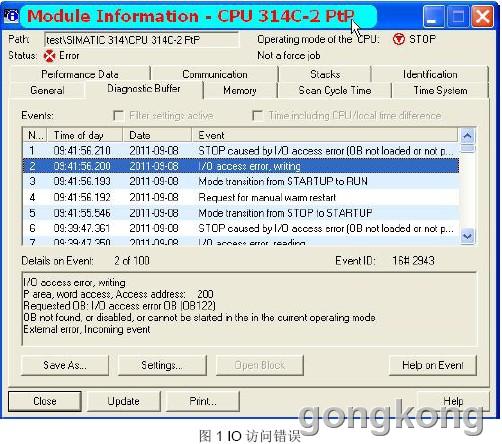Select event 6 at 09:39:47.361
Viewport: 502px width, 444px height.
point(241,228)
